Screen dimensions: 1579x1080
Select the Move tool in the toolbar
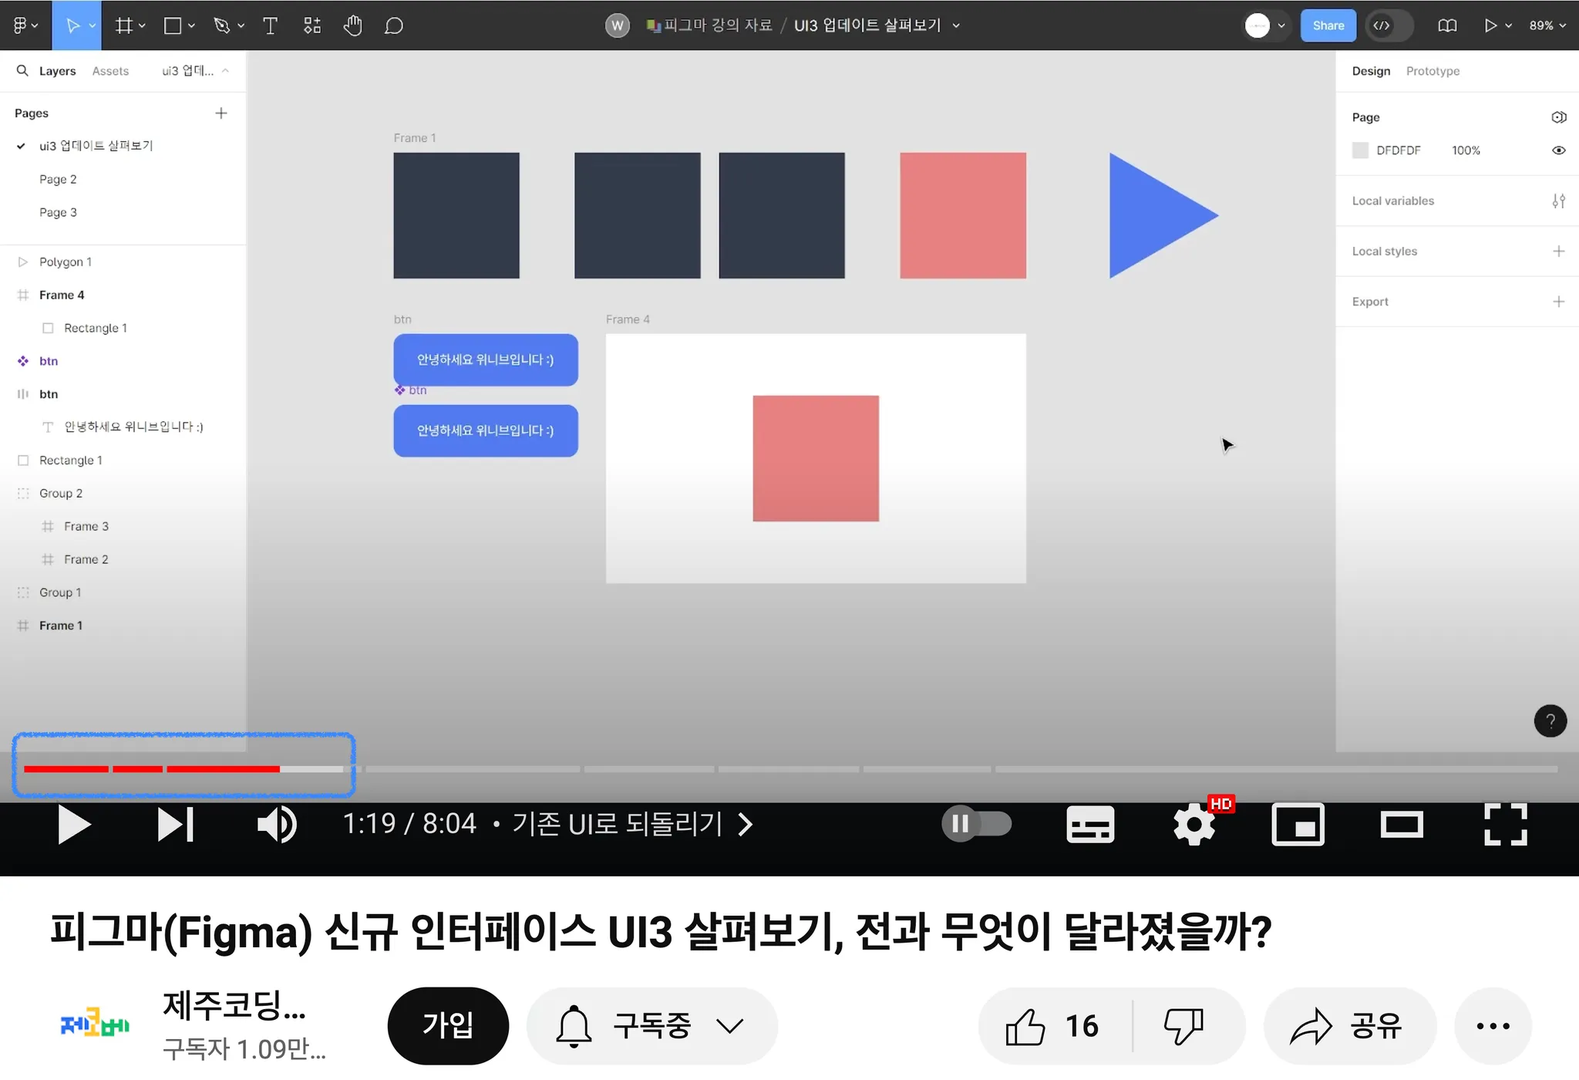72,25
